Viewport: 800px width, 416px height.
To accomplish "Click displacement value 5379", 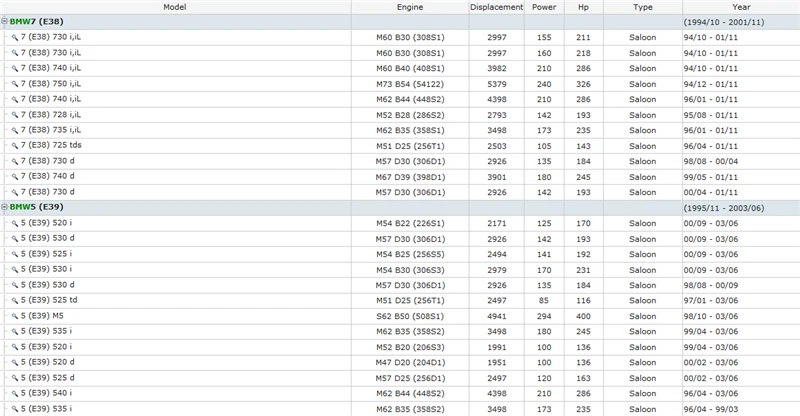I will (x=496, y=84).
